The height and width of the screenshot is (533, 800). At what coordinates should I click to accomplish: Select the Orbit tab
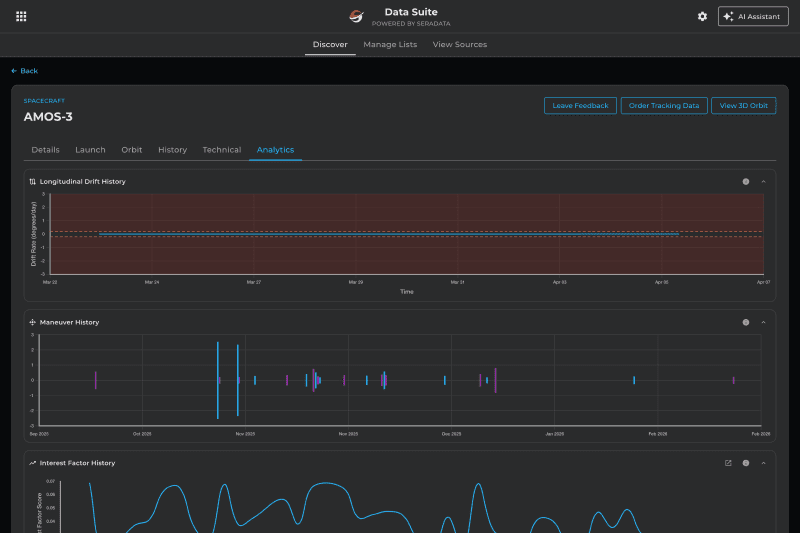(132, 150)
